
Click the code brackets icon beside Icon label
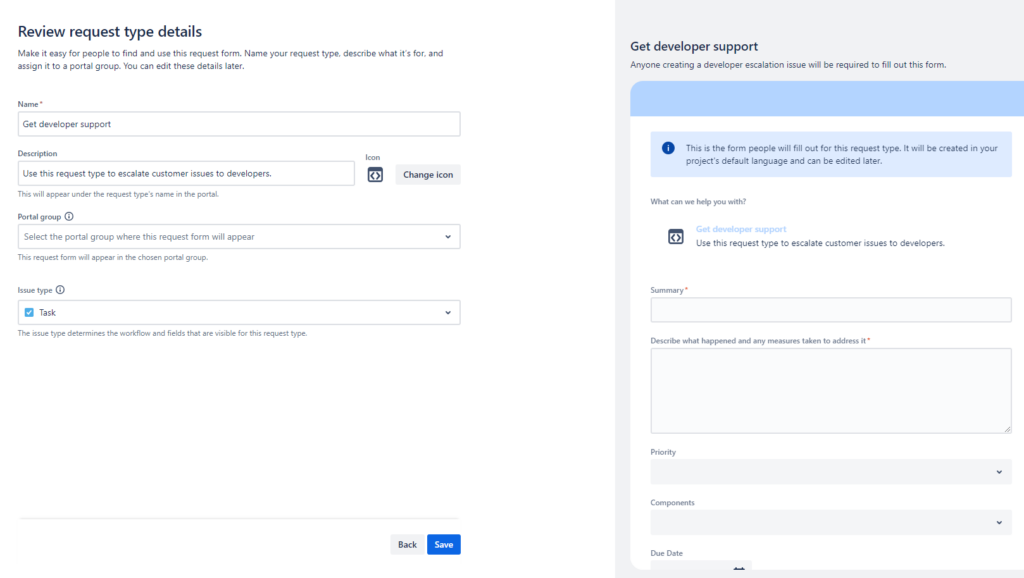pos(375,174)
